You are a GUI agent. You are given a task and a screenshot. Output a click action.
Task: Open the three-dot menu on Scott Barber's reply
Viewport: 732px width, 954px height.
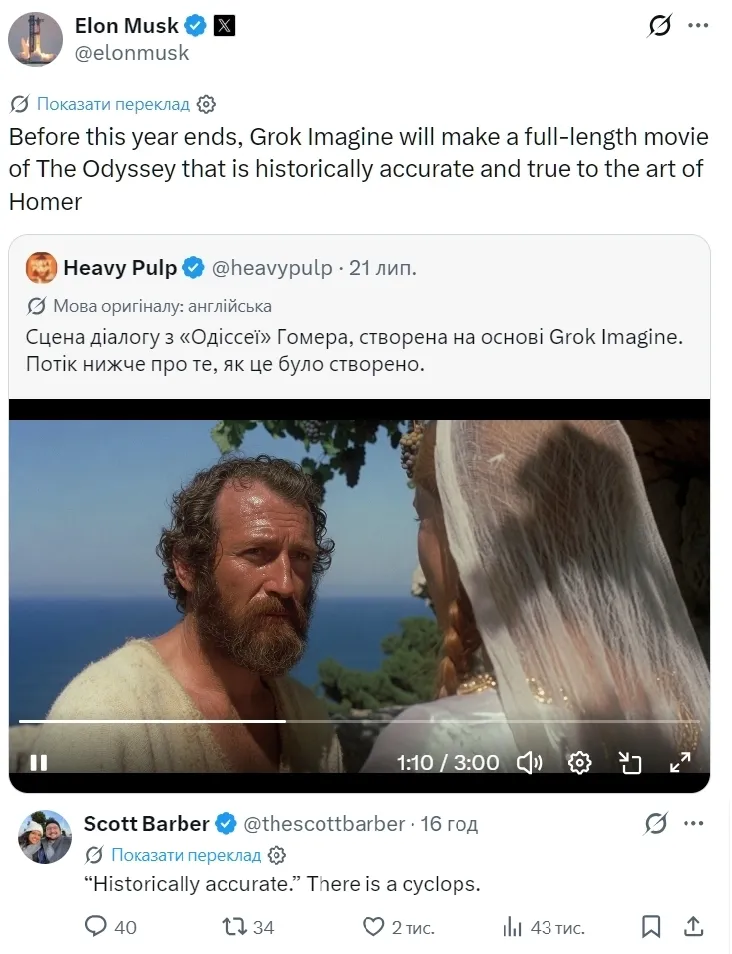pos(694,824)
